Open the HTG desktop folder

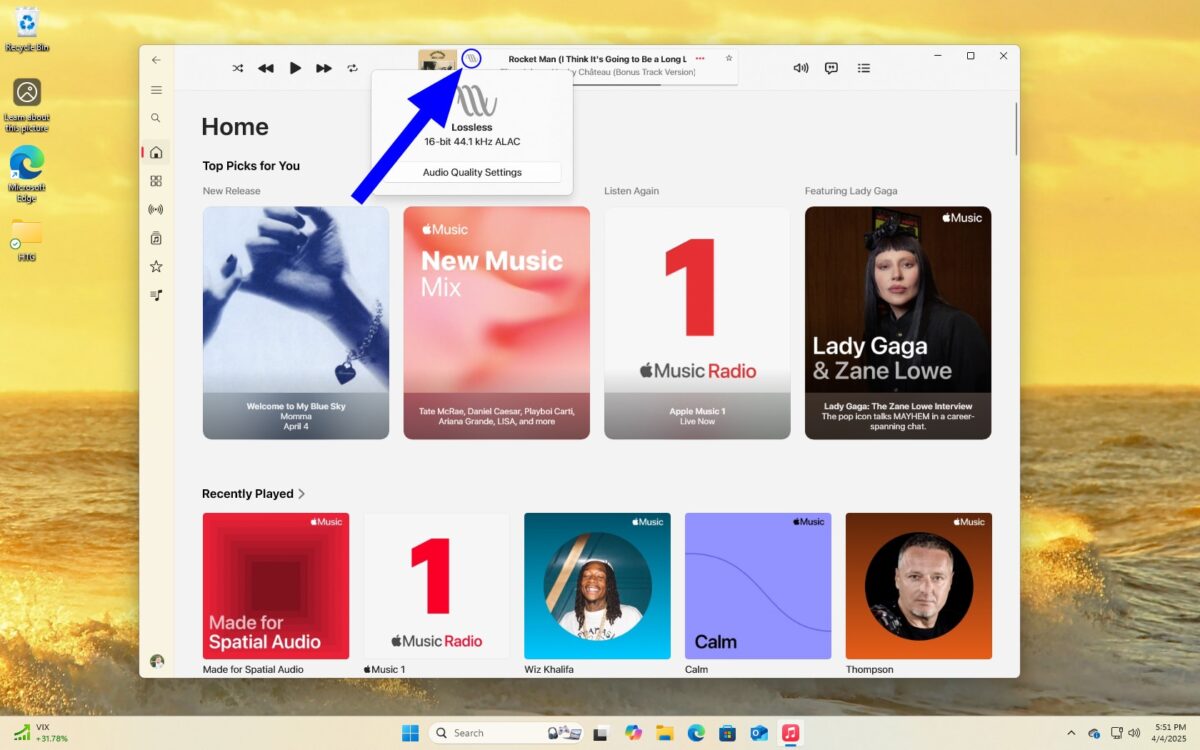point(27,240)
